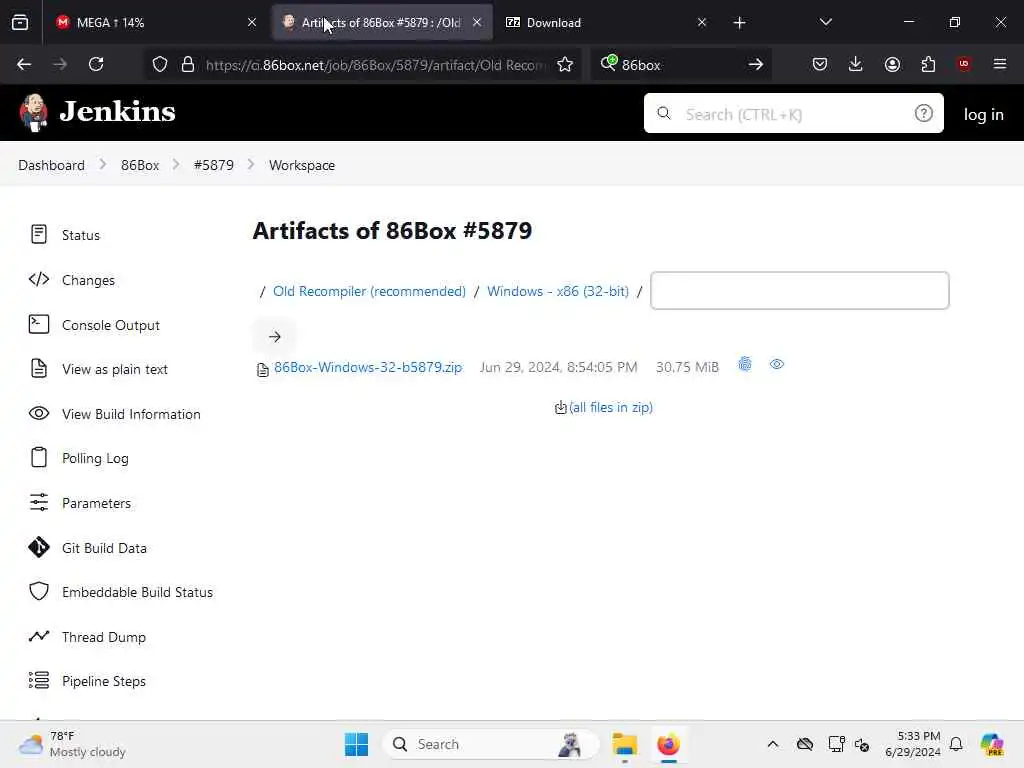Click Workspace in the breadcrumb
This screenshot has height=768, width=1024.
pos(302,165)
